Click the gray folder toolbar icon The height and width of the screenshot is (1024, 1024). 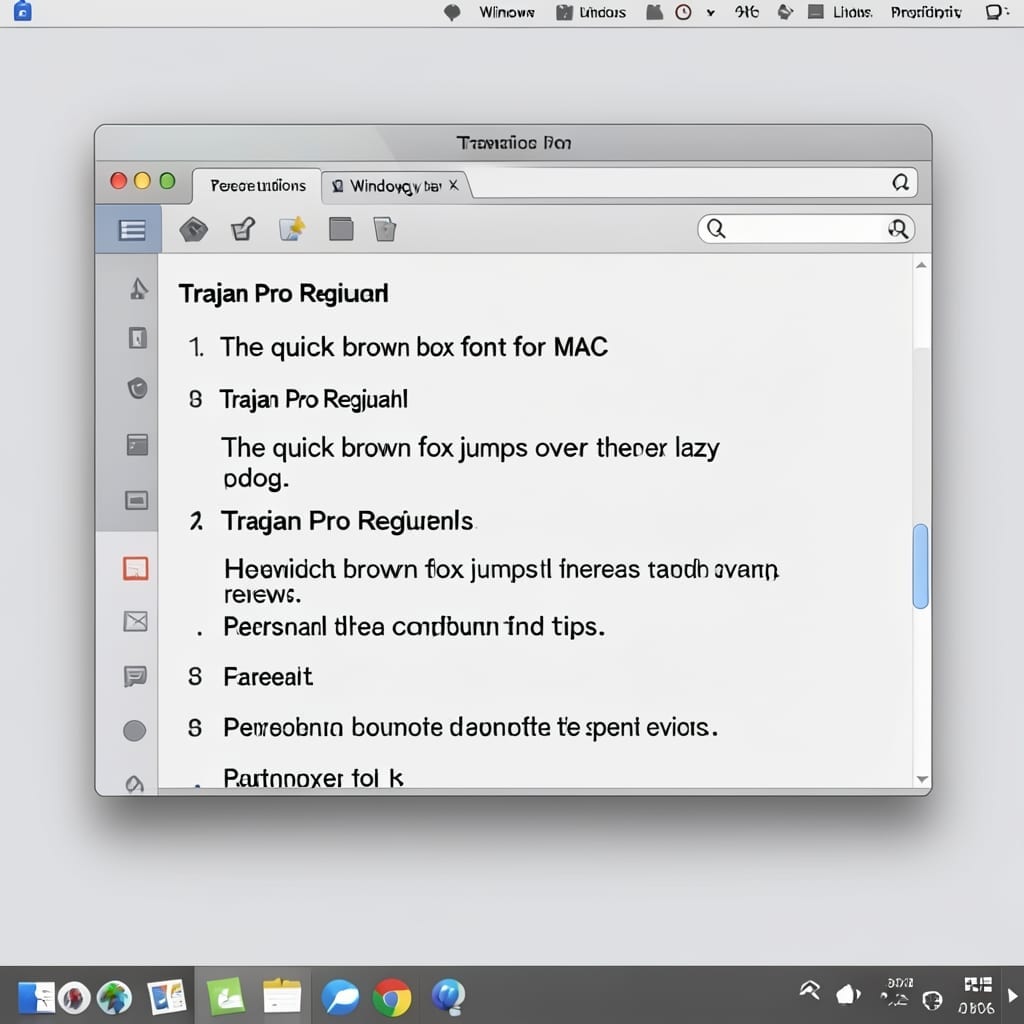click(x=341, y=229)
